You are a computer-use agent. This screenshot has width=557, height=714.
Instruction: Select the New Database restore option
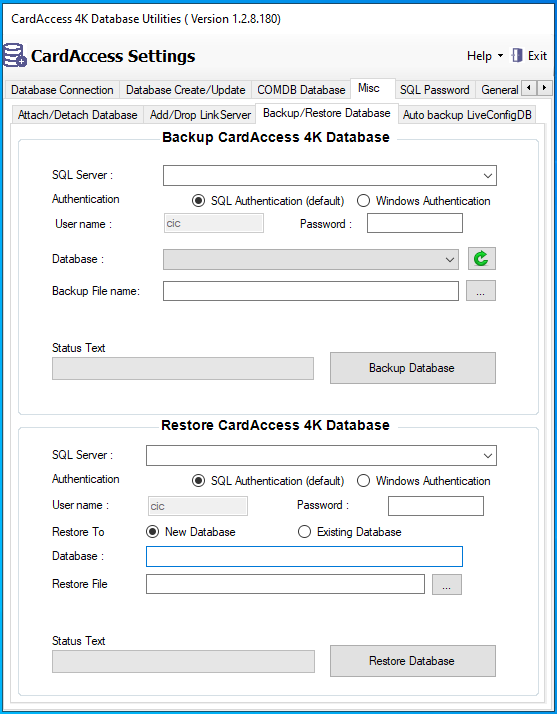click(x=190, y=532)
